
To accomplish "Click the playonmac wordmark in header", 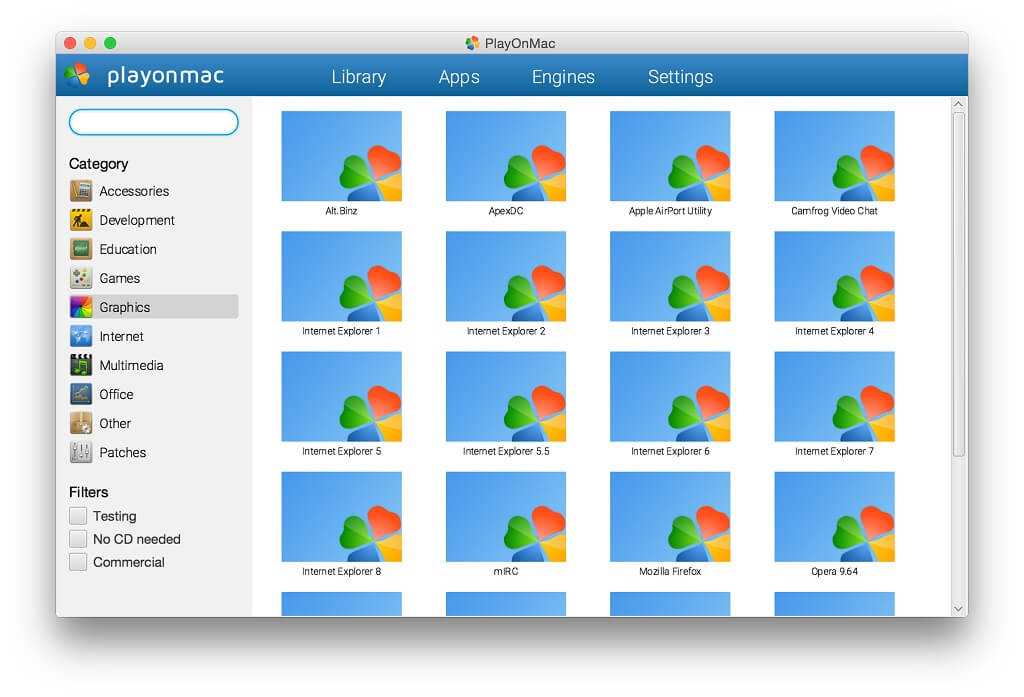I will coord(165,76).
